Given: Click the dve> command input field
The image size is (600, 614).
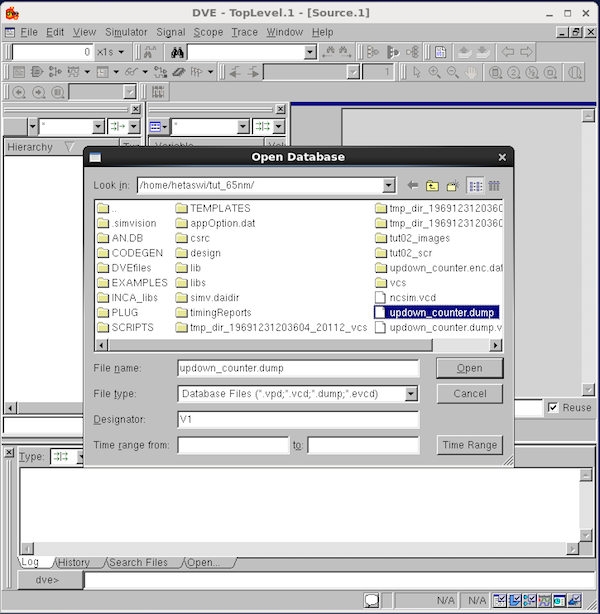Looking at the screenshot, I should coord(339,580).
